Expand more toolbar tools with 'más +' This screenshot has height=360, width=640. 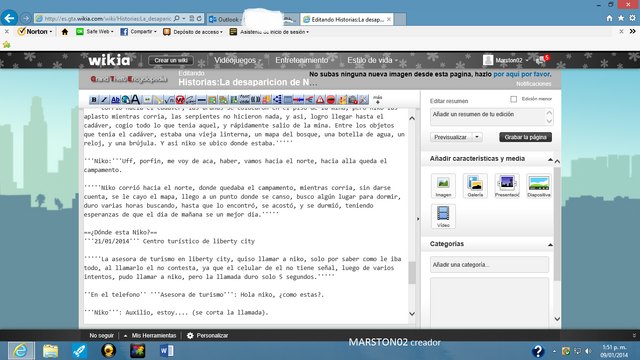378,99
